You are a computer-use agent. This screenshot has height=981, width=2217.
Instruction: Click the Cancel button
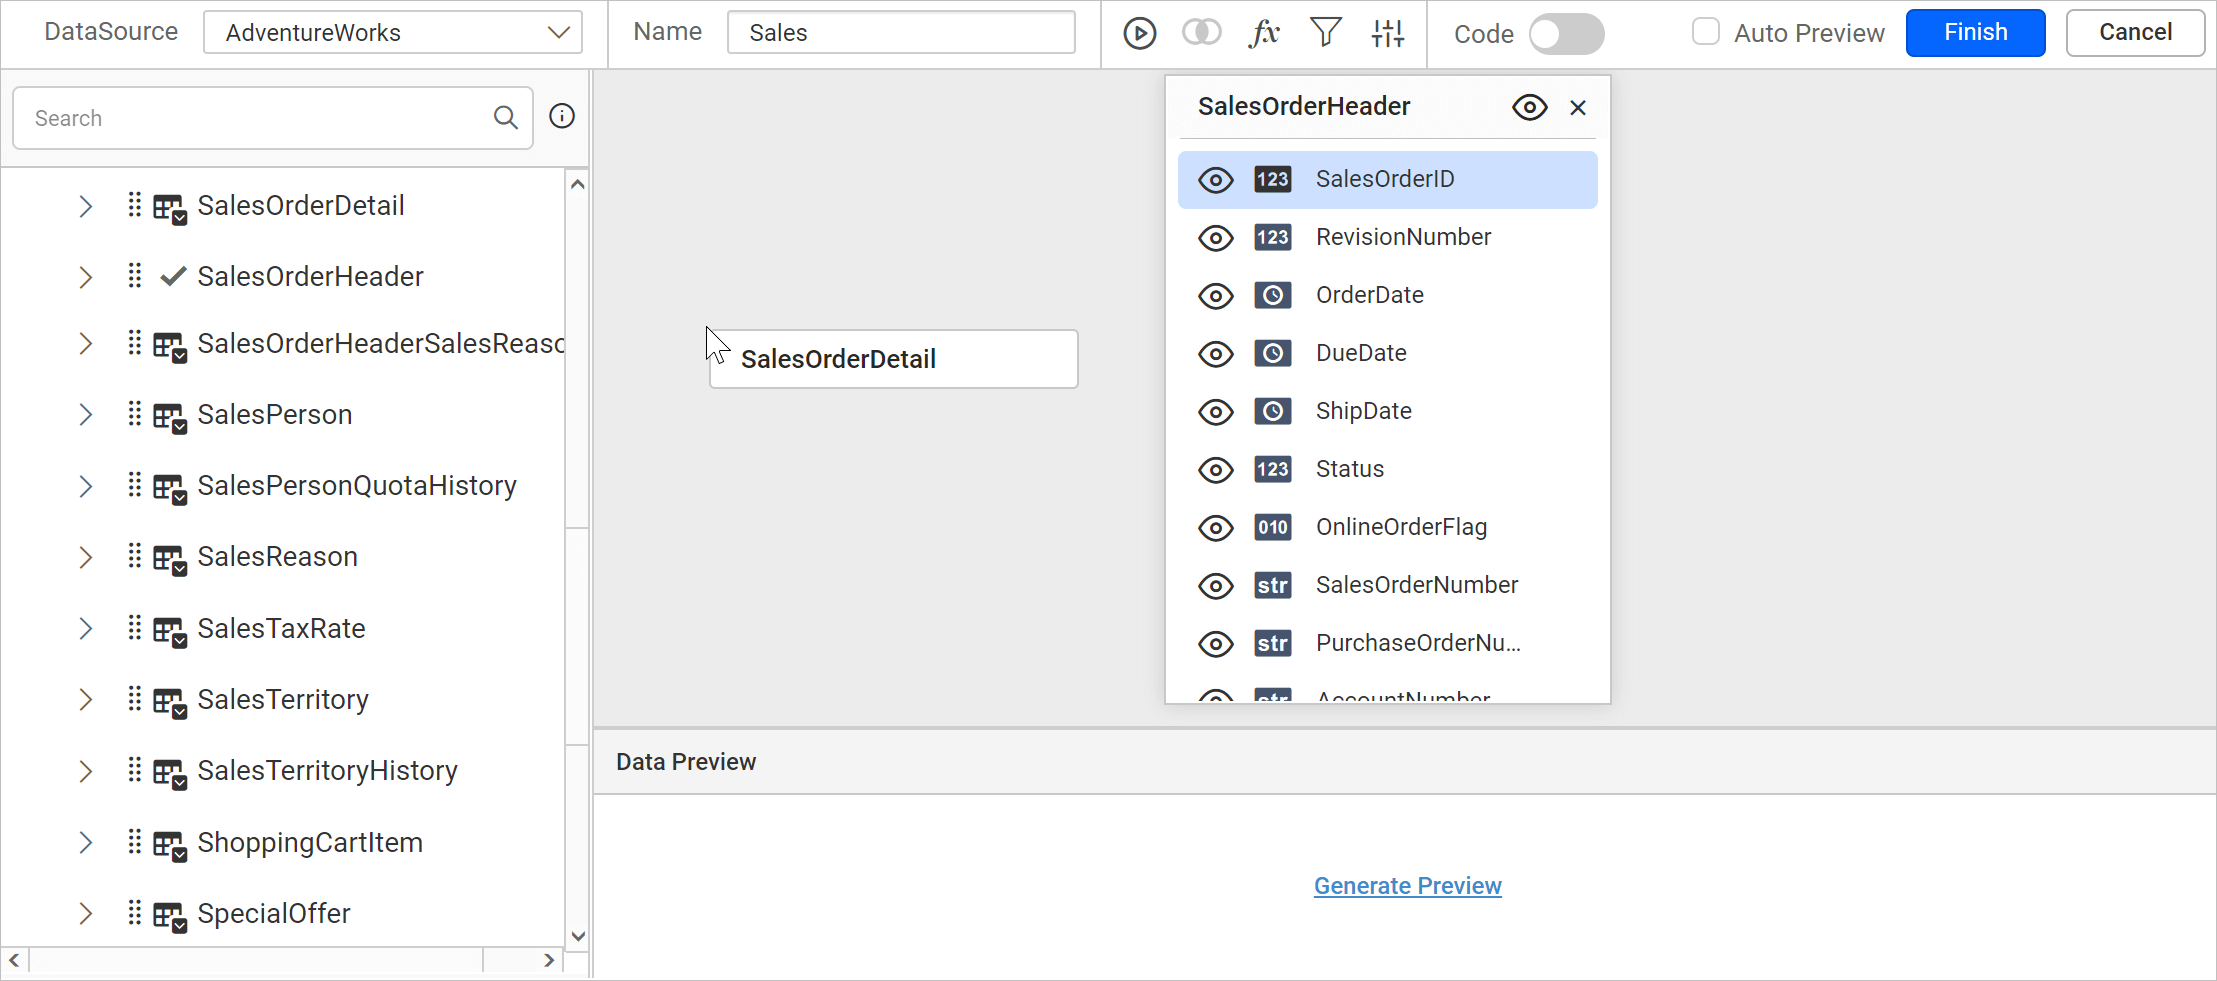click(x=2135, y=33)
